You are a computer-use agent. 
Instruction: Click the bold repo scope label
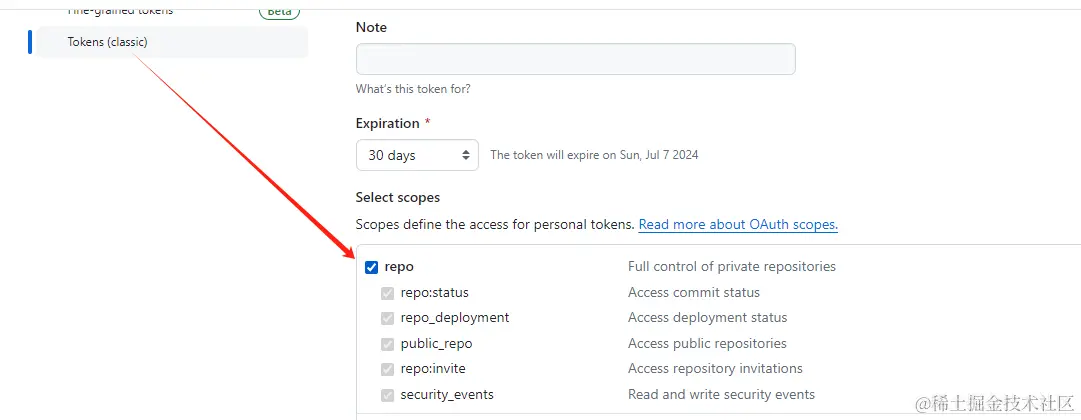pos(399,267)
